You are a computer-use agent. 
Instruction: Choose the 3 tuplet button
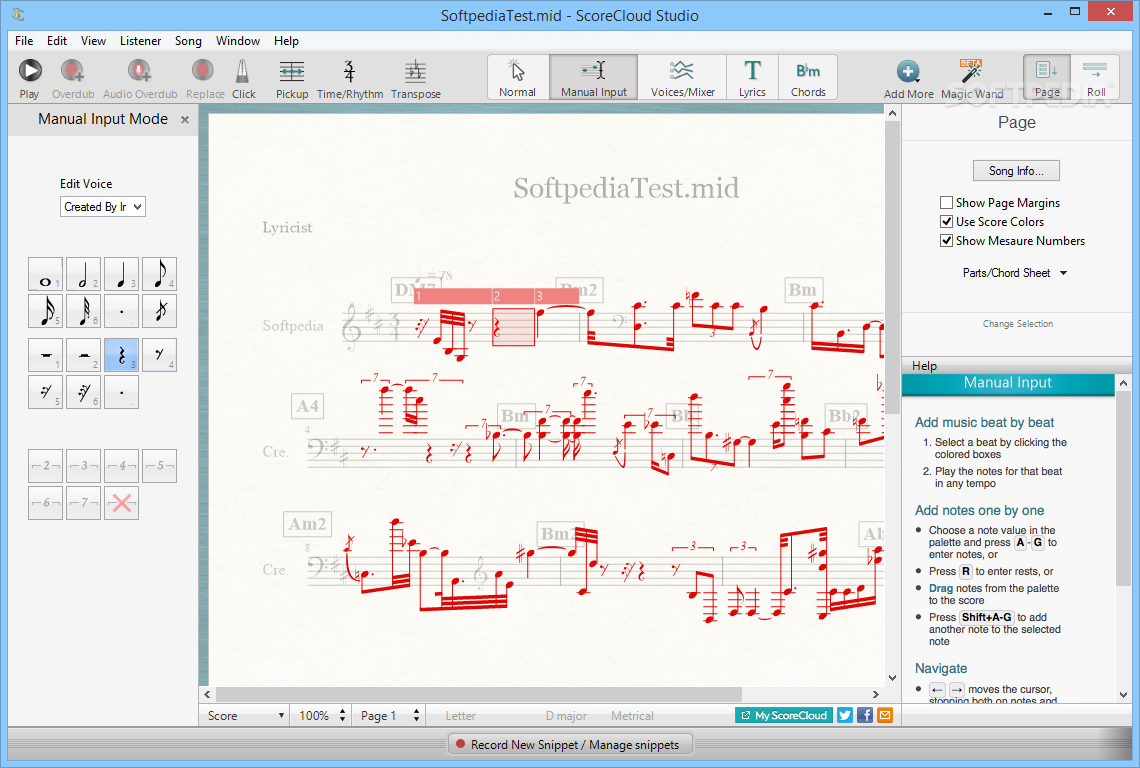tap(84, 466)
